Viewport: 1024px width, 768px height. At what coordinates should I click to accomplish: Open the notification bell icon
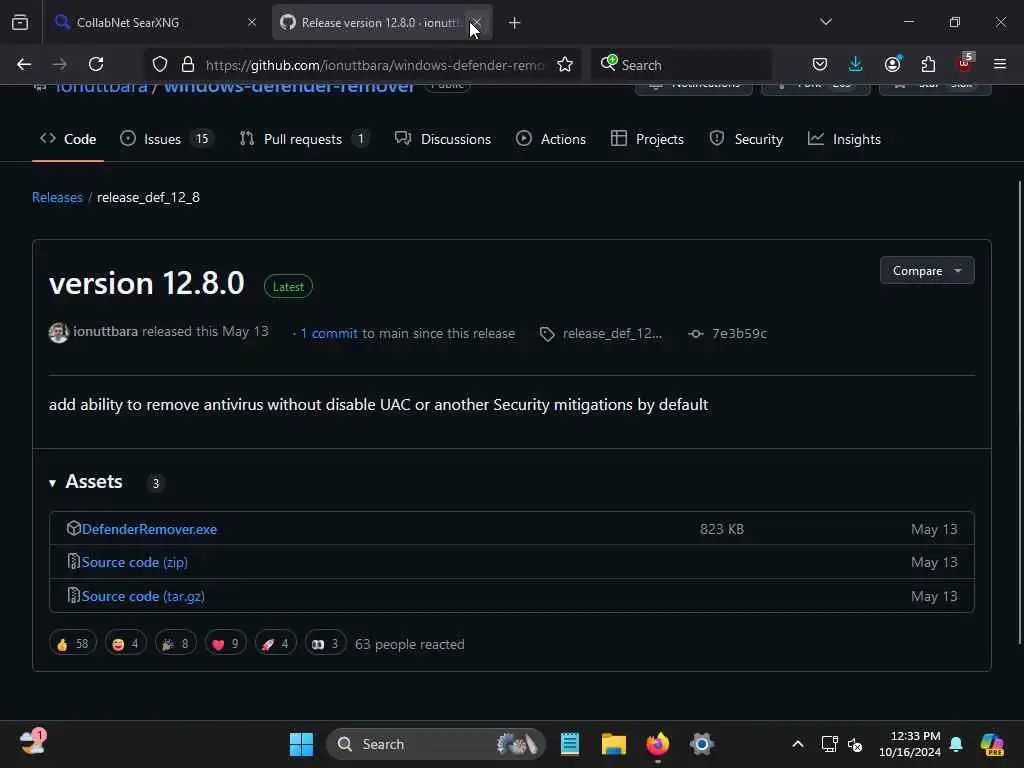click(956, 744)
